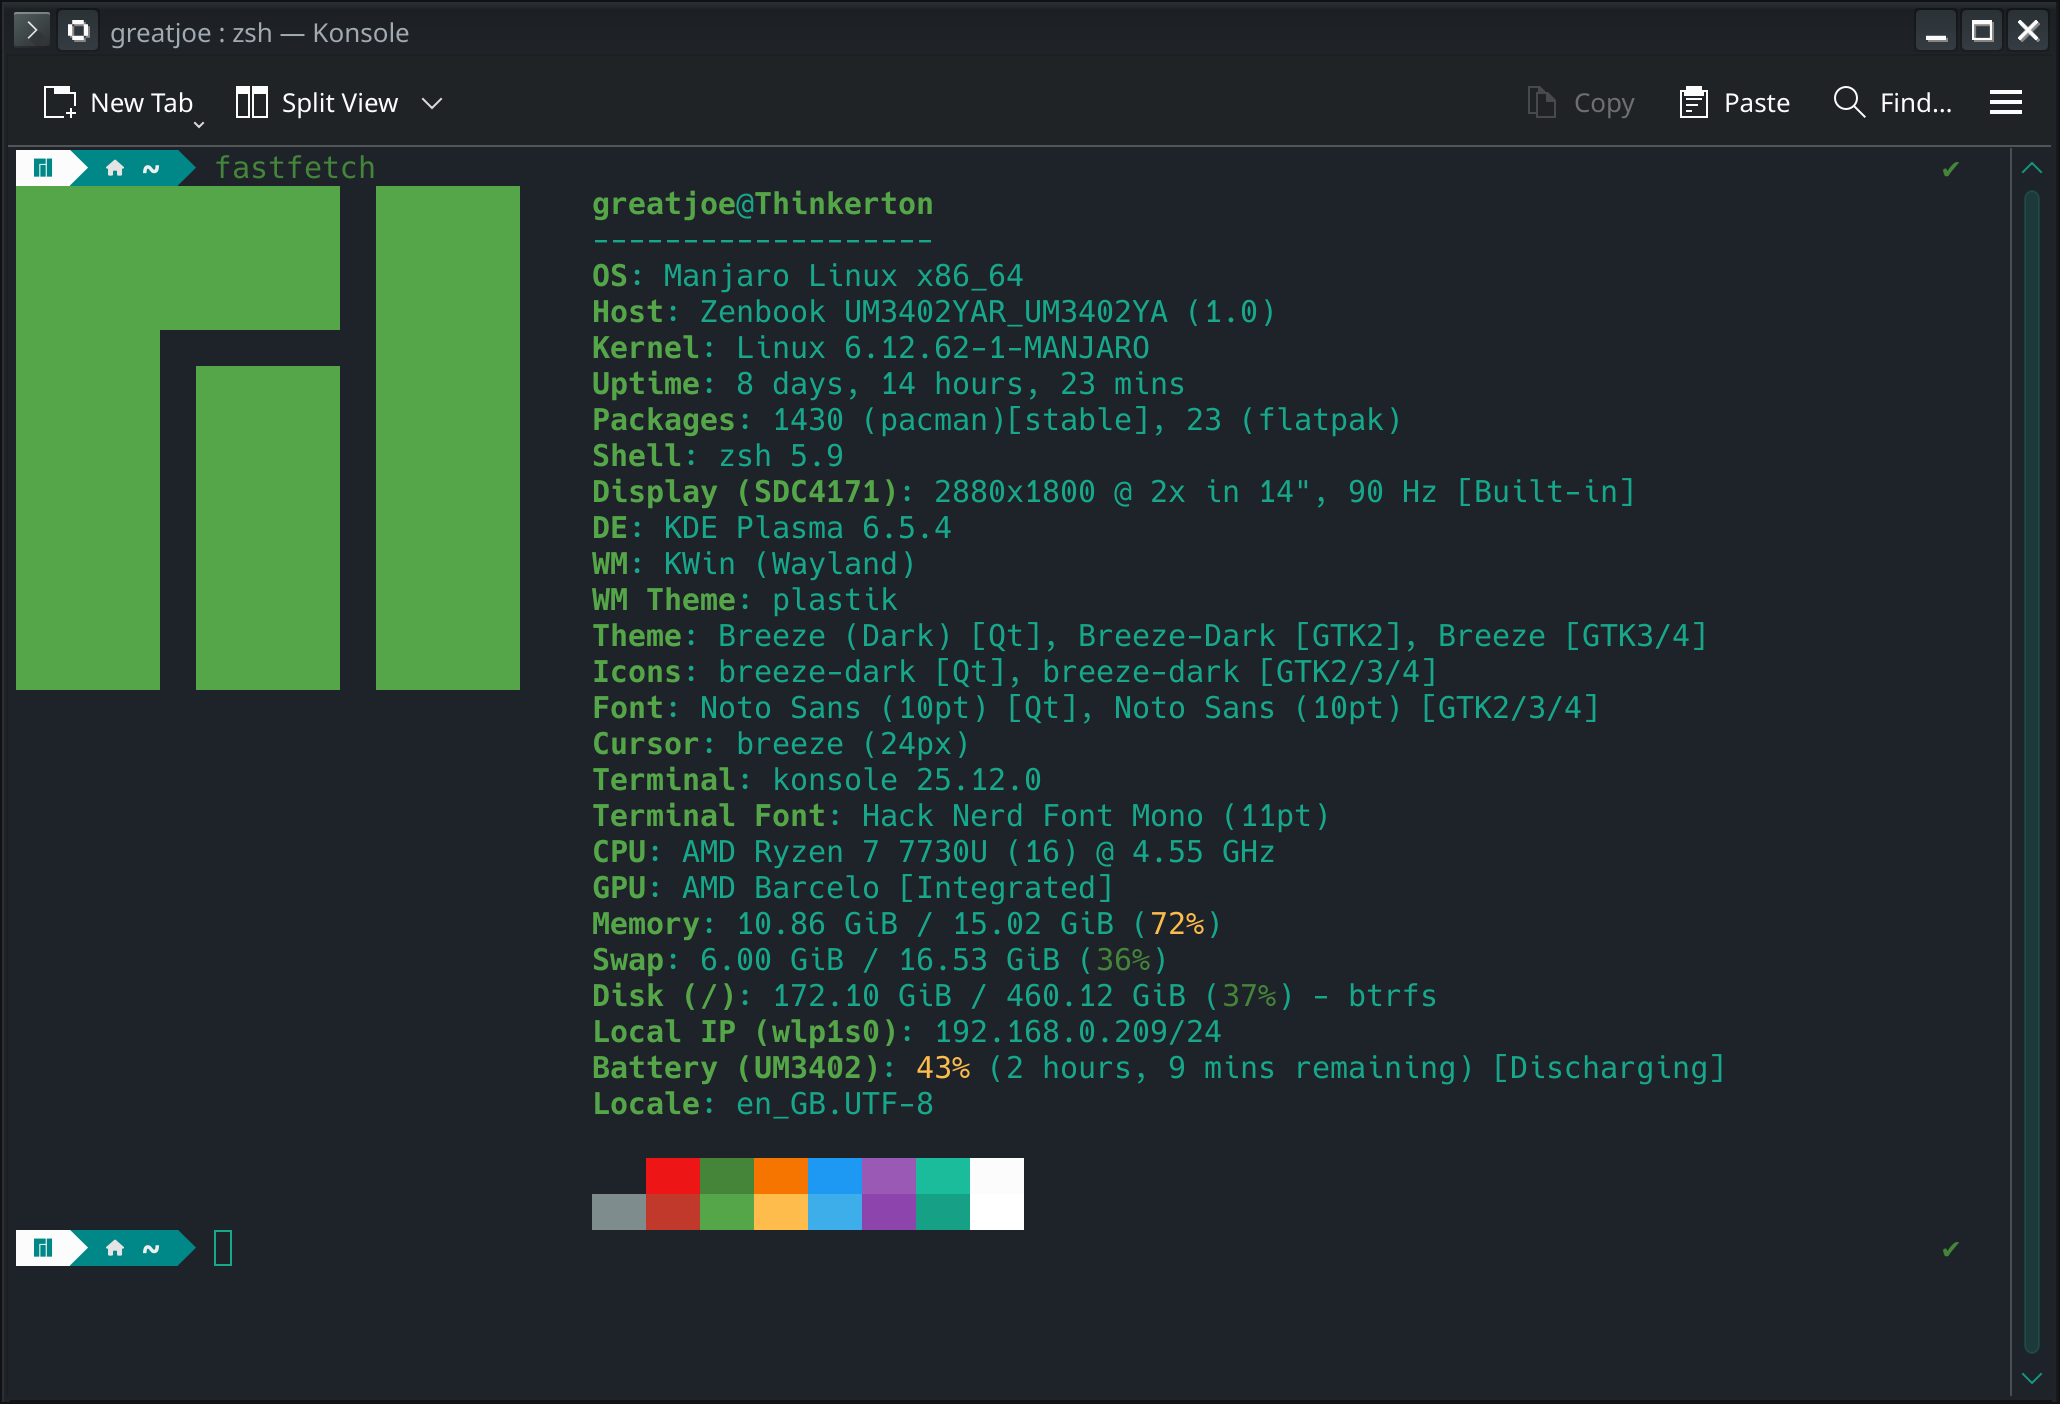Screen dimensions: 2060x1404
Task: Expand the Split View dropdown arrow
Action: pos(432,103)
